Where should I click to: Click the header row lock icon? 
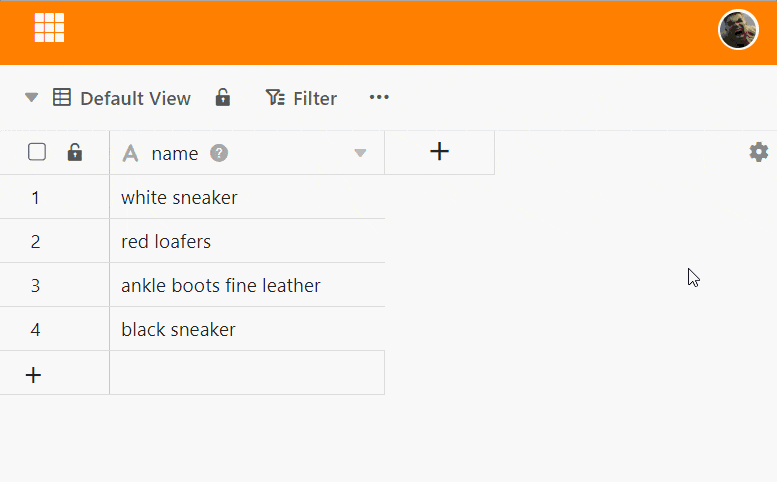(74, 152)
